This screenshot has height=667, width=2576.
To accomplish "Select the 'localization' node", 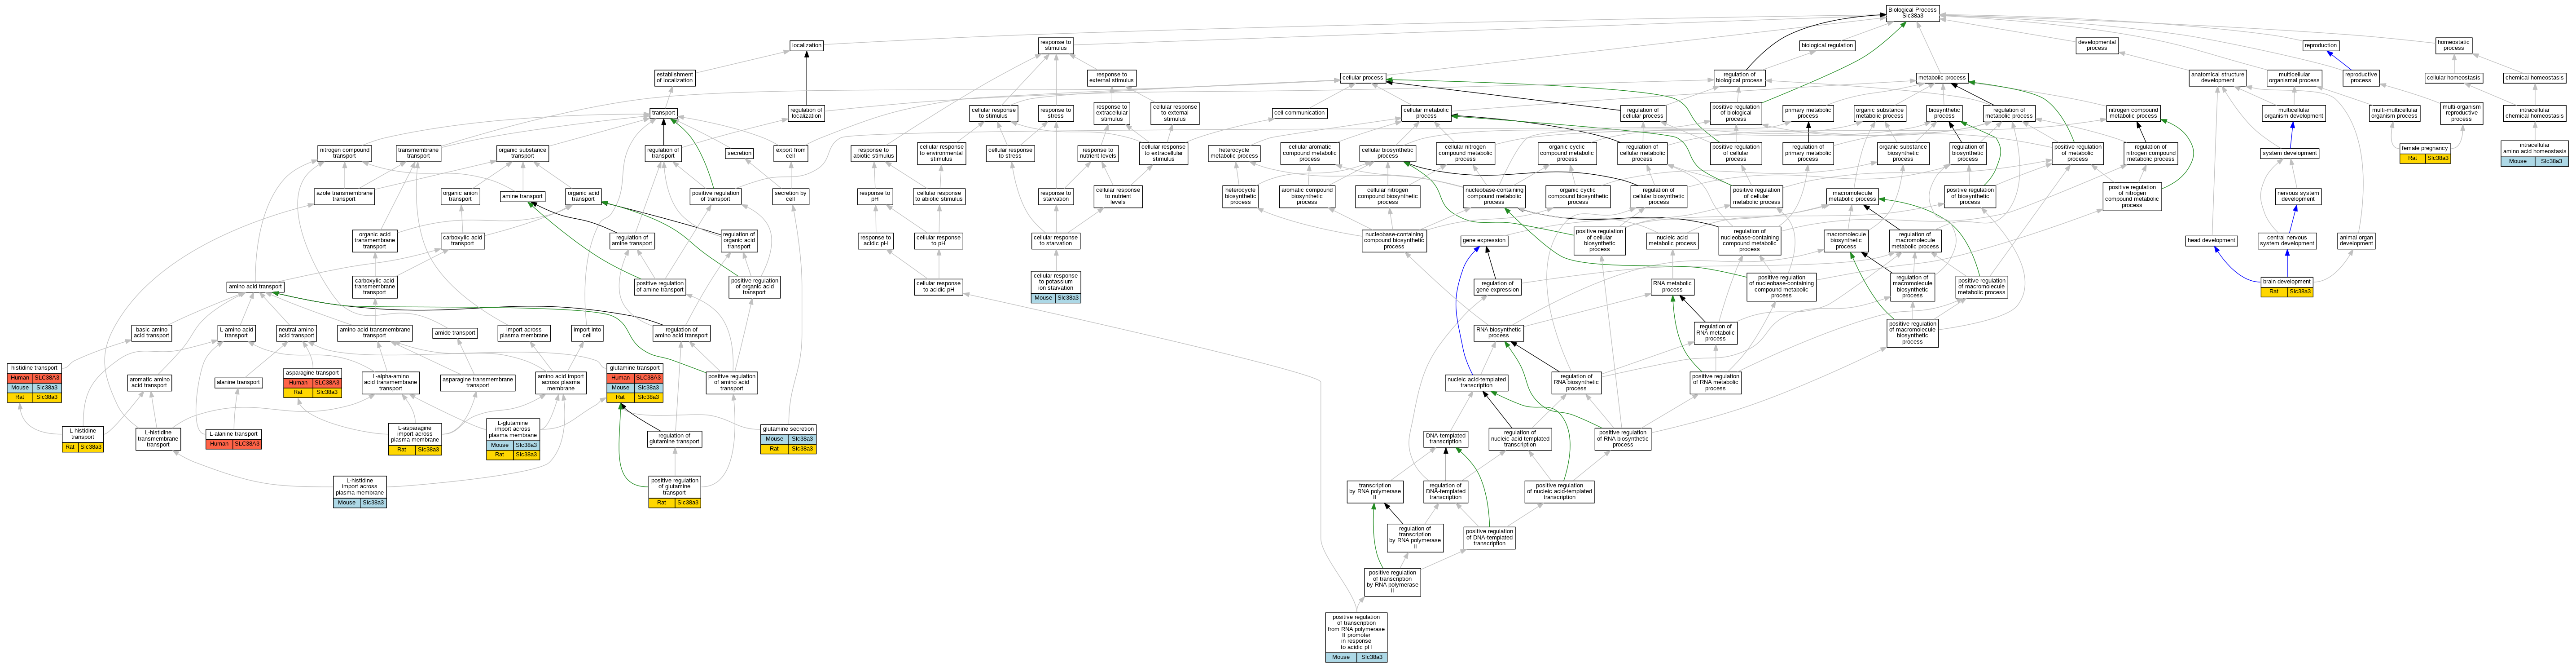I will 806,45.
